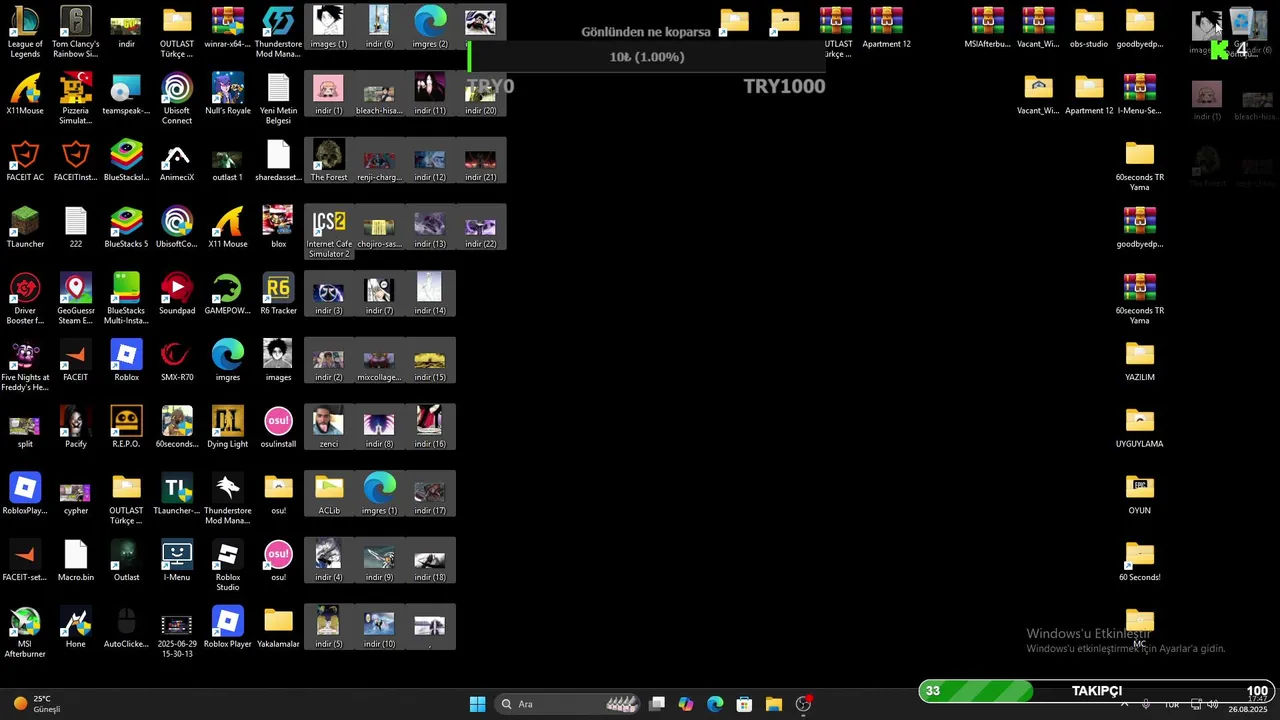This screenshot has height=720, width=1280.
Task: Open the Windows Start menu
Action: click(477, 704)
